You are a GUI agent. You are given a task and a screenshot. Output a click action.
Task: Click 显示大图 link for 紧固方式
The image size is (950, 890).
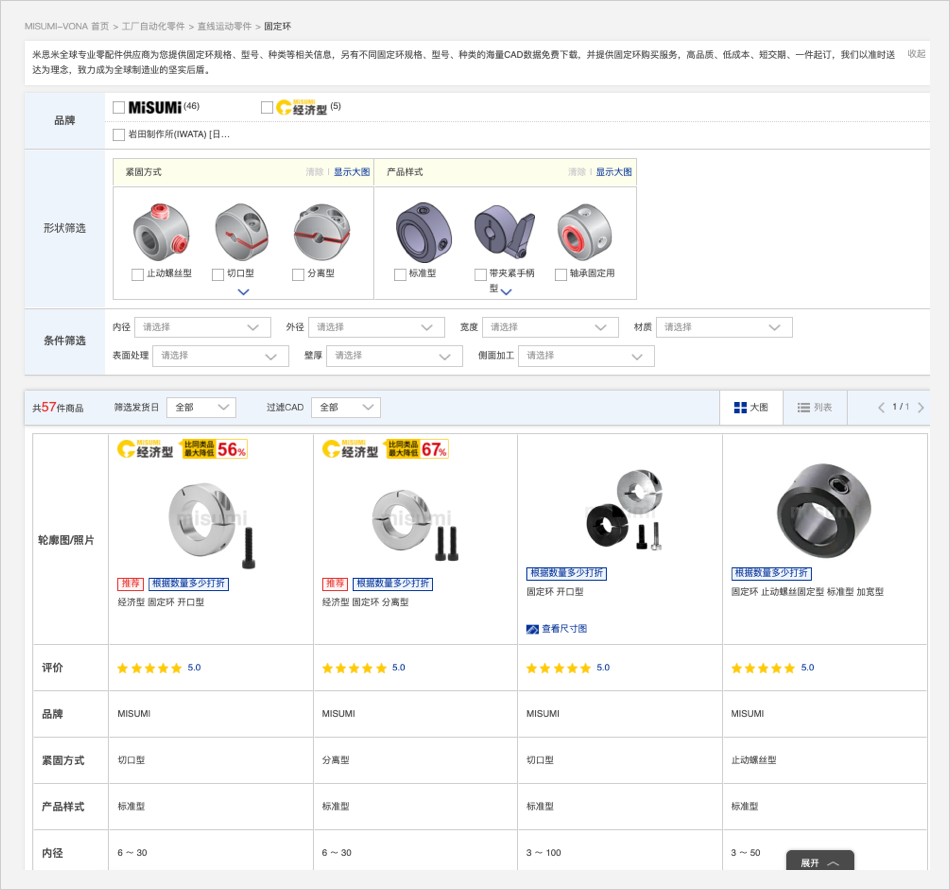tap(351, 172)
